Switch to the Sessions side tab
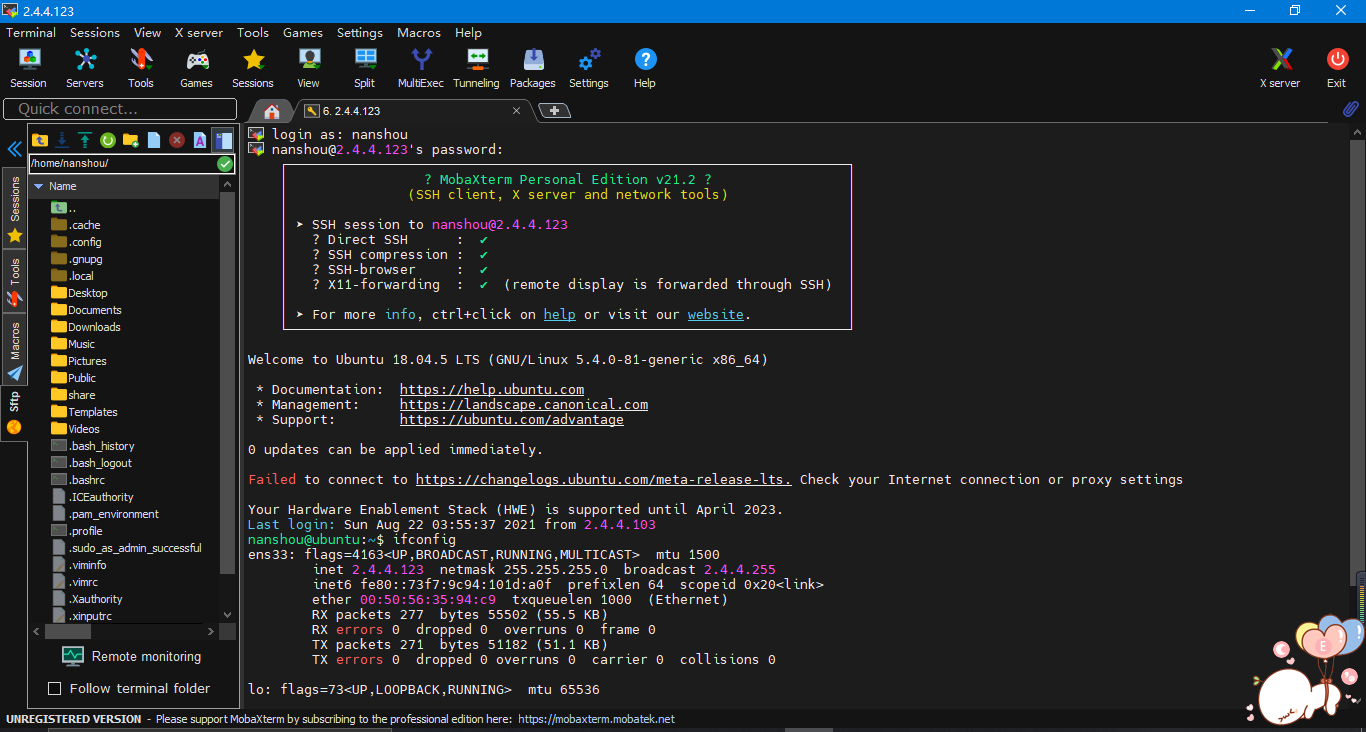Image resolution: width=1366 pixels, height=732 pixels. pos(14,208)
